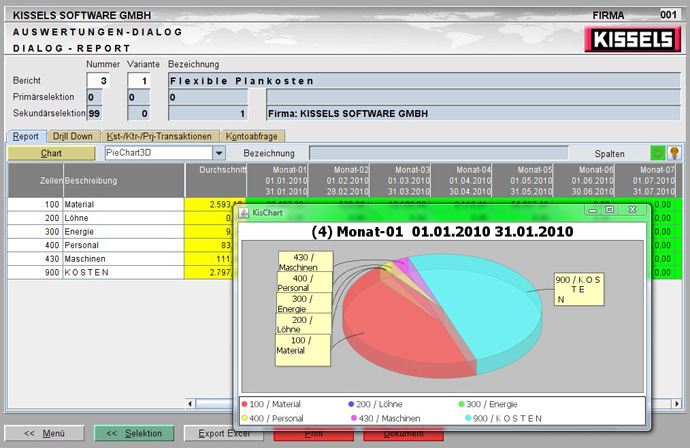The width and height of the screenshot is (690, 448).
Task: Click the red Dokument button
Action: (x=403, y=436)
